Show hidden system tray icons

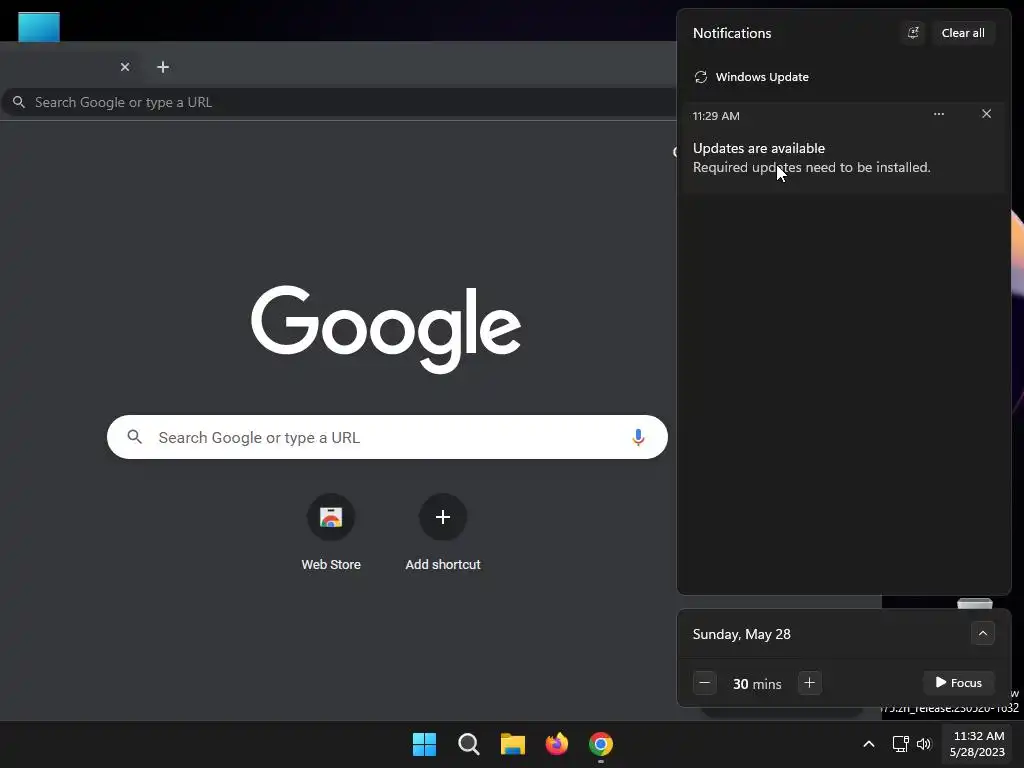pyautogui.click(x=869, y=744)
